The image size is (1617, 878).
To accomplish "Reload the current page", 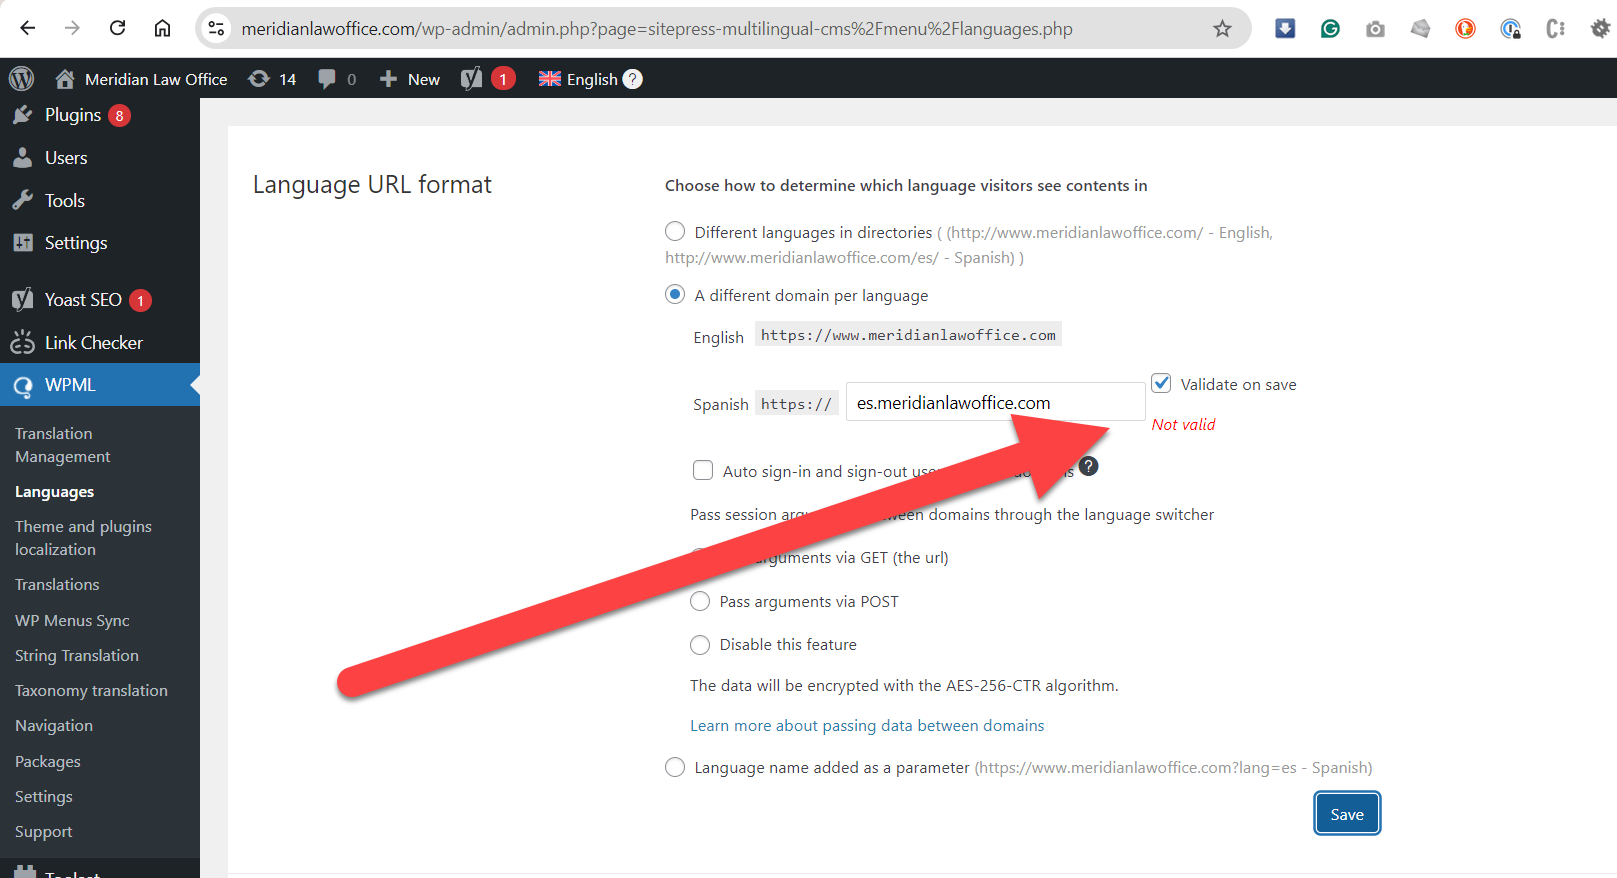I will click(x=117, y=28).
